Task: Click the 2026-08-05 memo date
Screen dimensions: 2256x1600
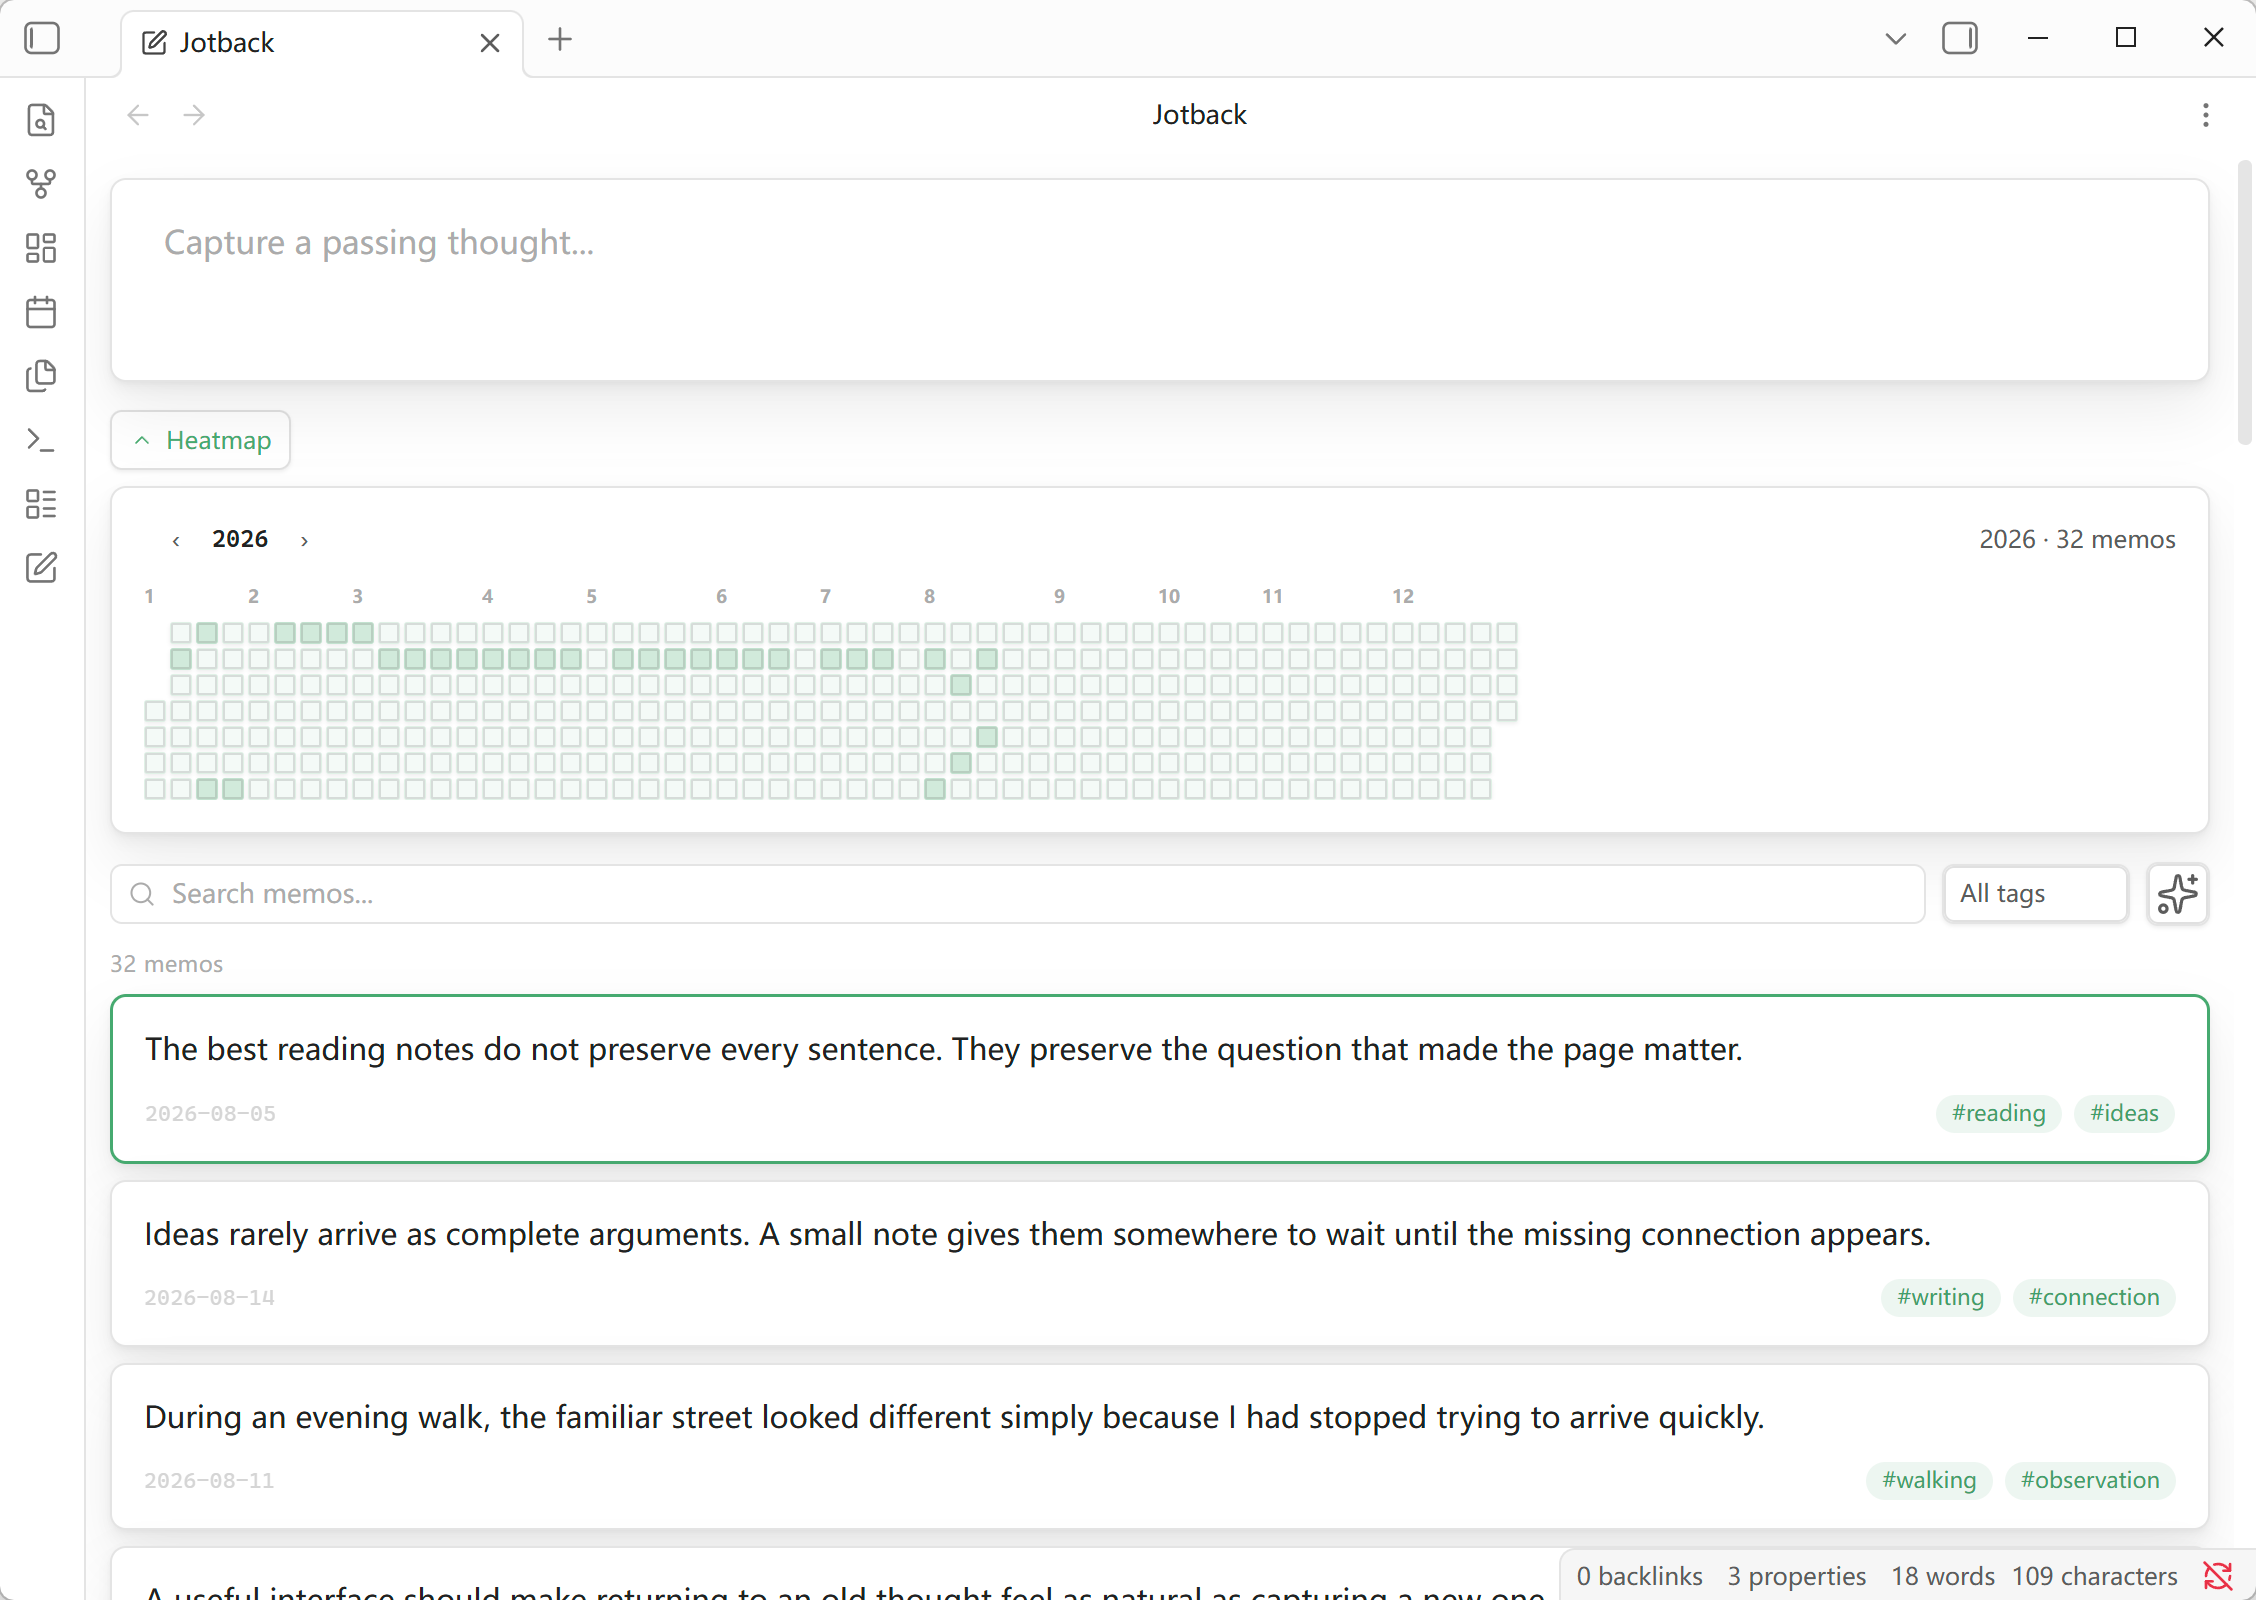Action: (210, 1113)
